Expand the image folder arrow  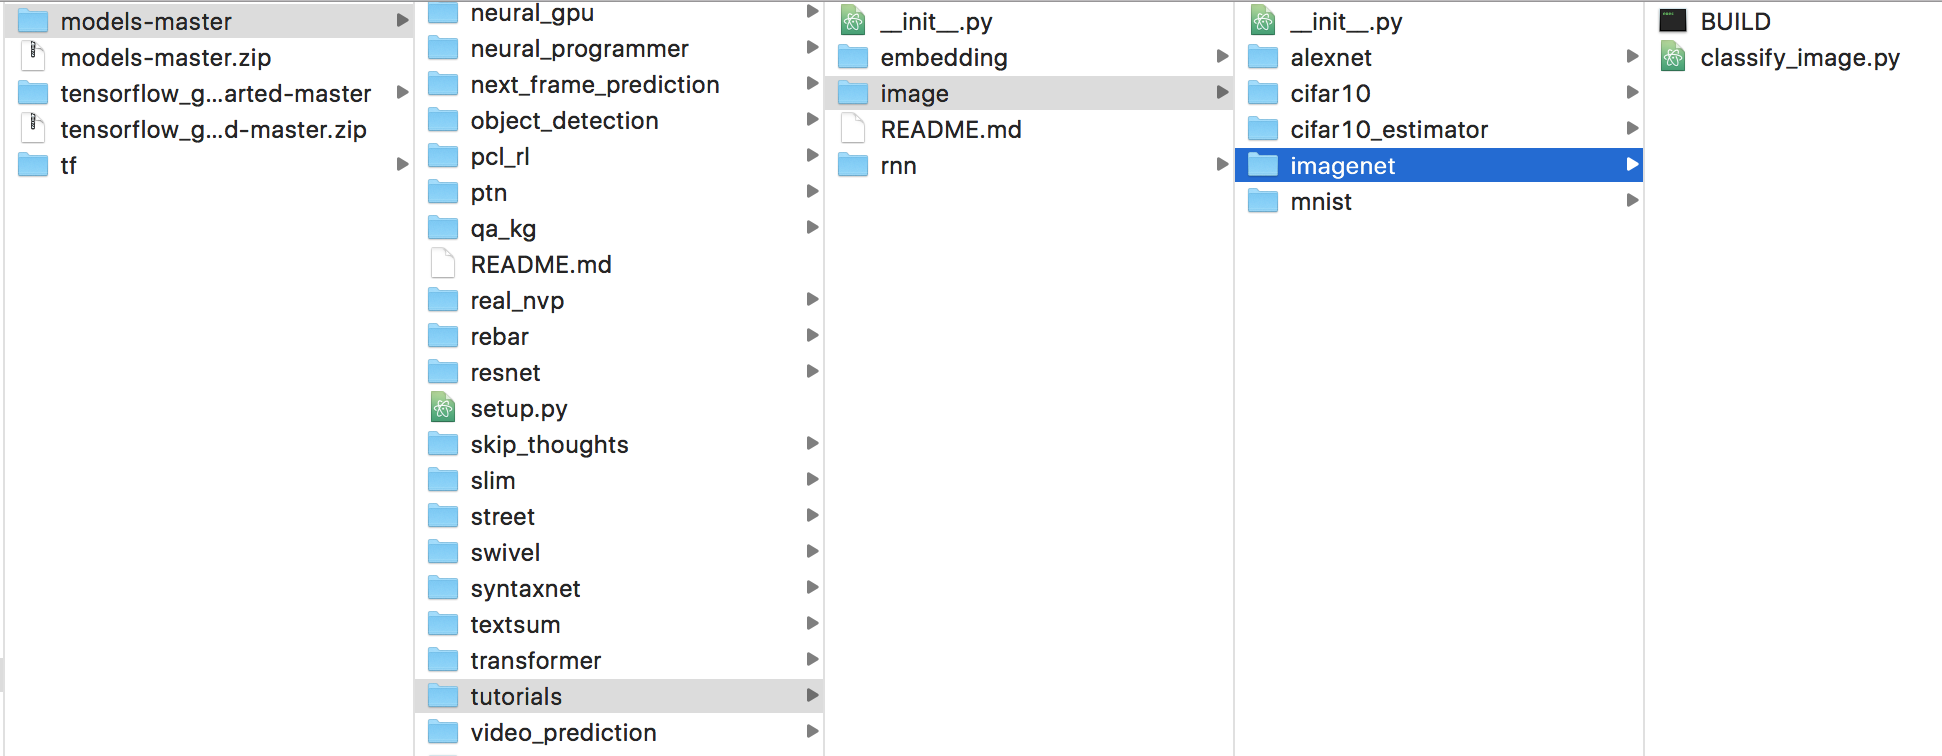1222,92
